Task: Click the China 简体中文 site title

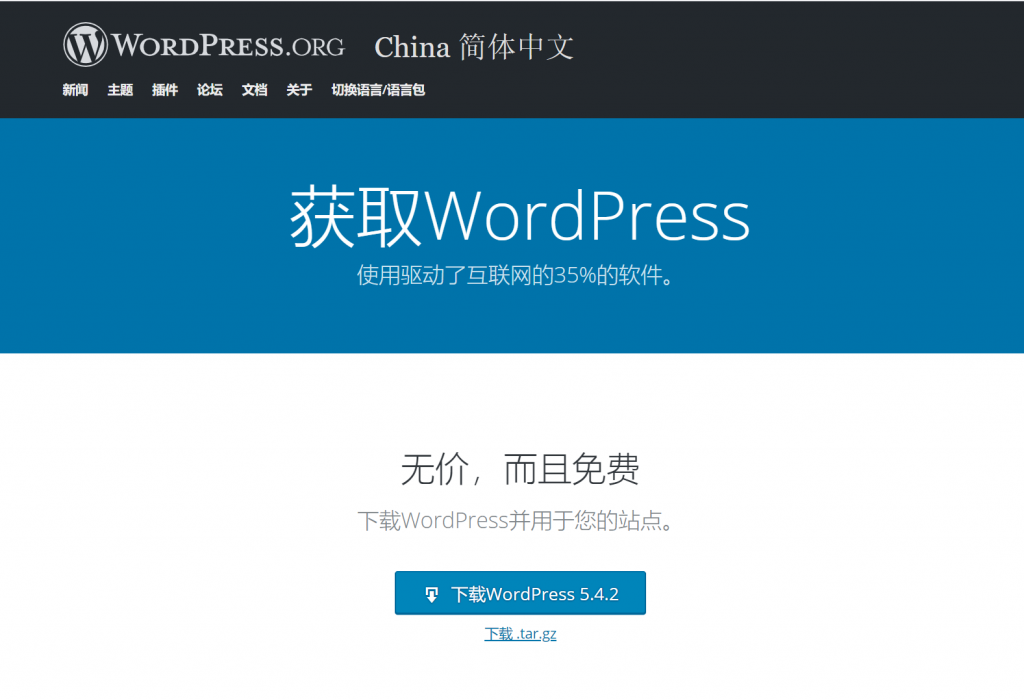Action: 474,47
